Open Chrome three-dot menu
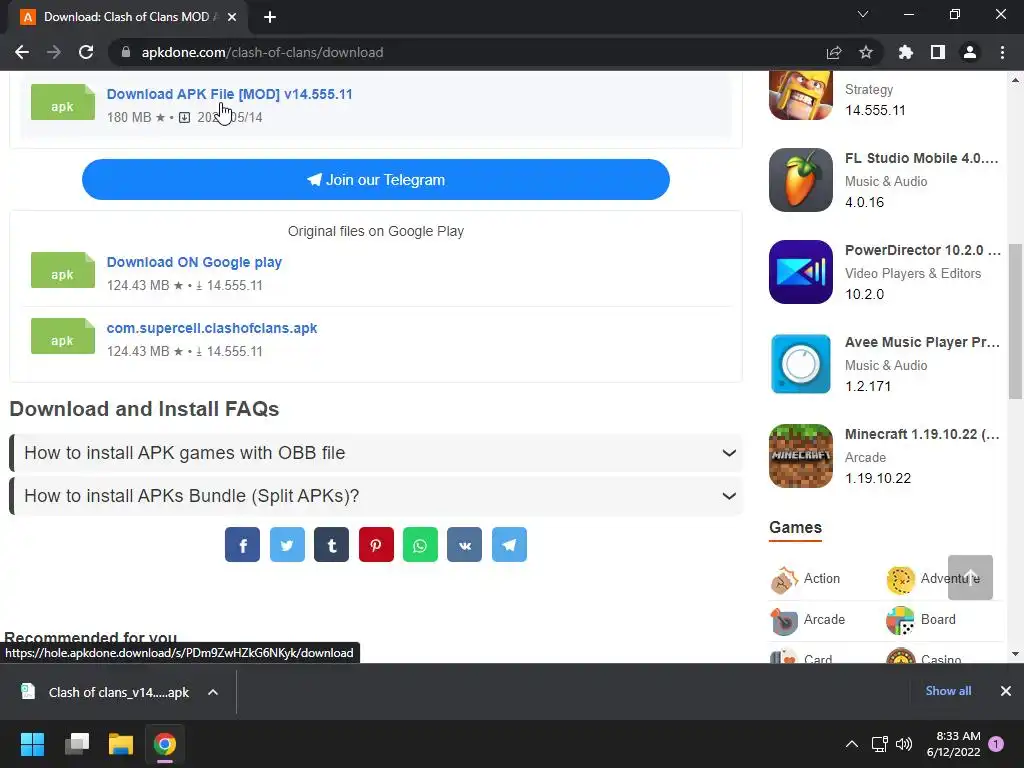This screenshot has height=768, width=1024. pos(1002,52)
